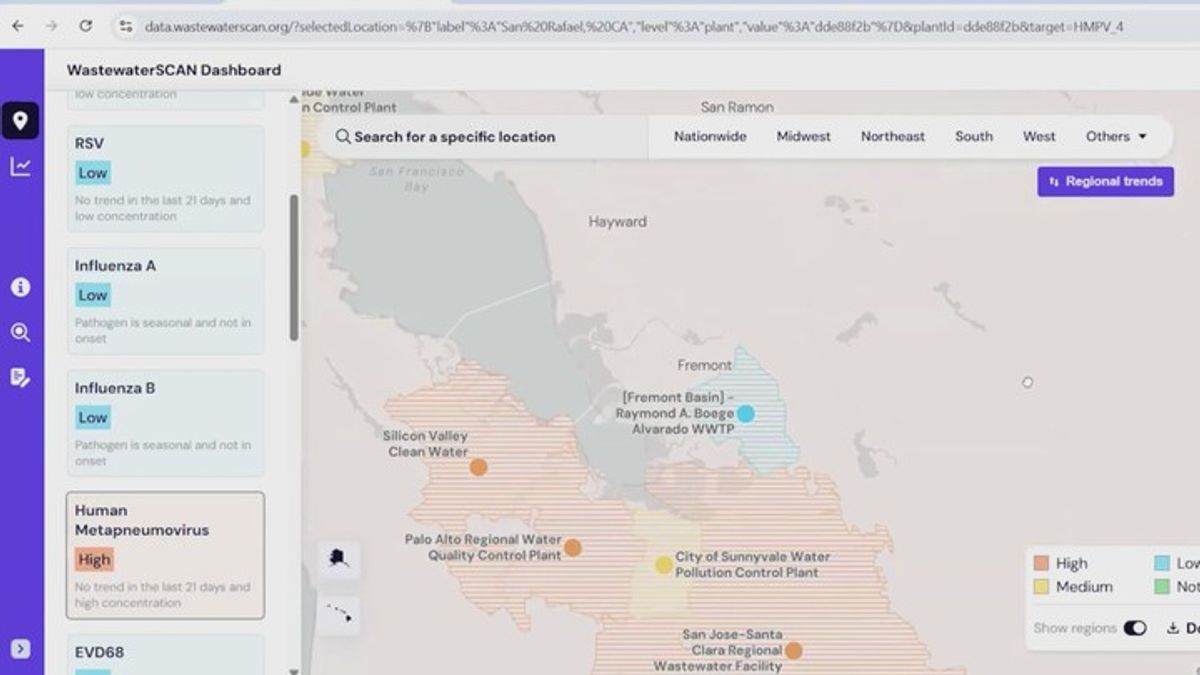
Task: Click the High legend color swatch
Action: point(1041,564)
